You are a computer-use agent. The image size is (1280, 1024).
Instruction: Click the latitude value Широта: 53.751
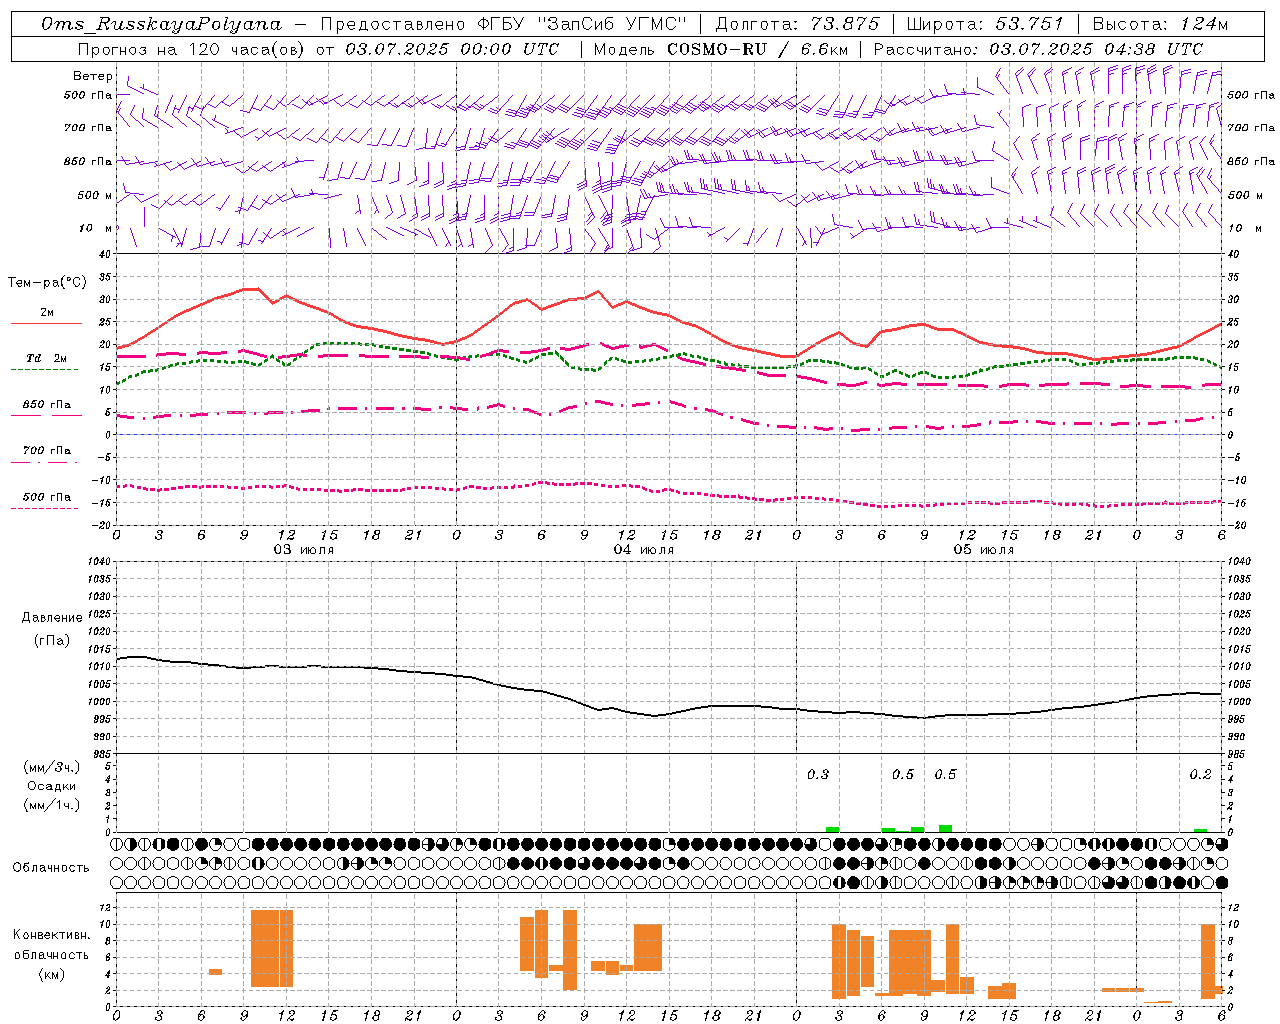pos(985,24)
